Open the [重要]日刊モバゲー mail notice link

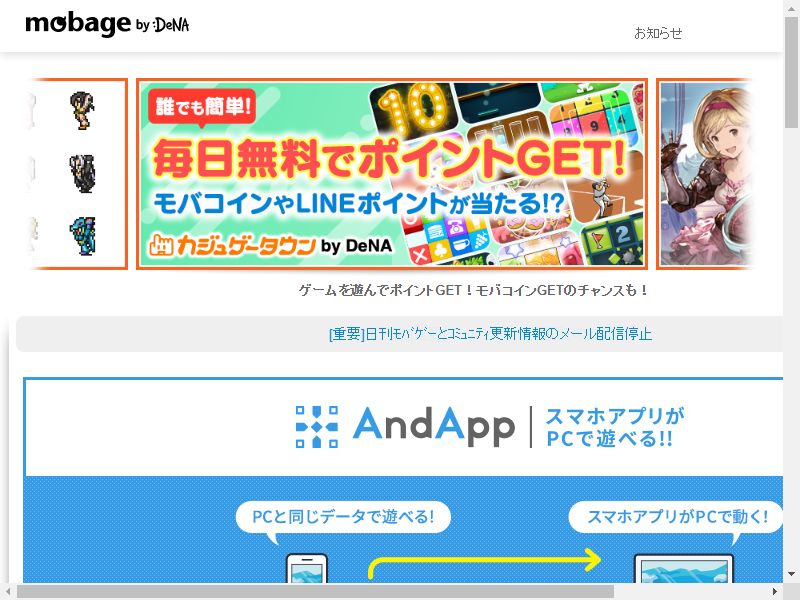[x=490, y=334]
